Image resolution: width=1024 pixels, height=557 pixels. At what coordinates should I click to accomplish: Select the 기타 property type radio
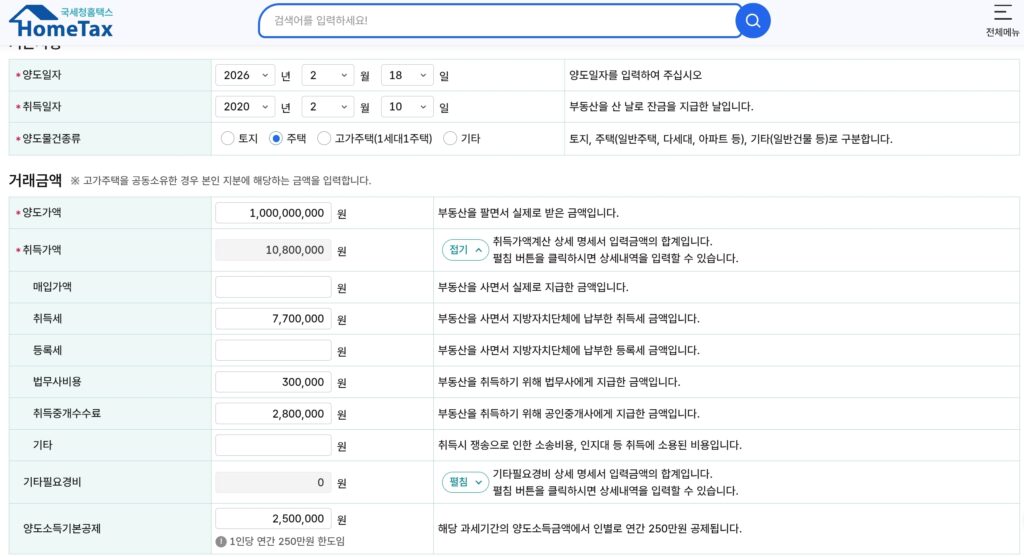[450, 139]
